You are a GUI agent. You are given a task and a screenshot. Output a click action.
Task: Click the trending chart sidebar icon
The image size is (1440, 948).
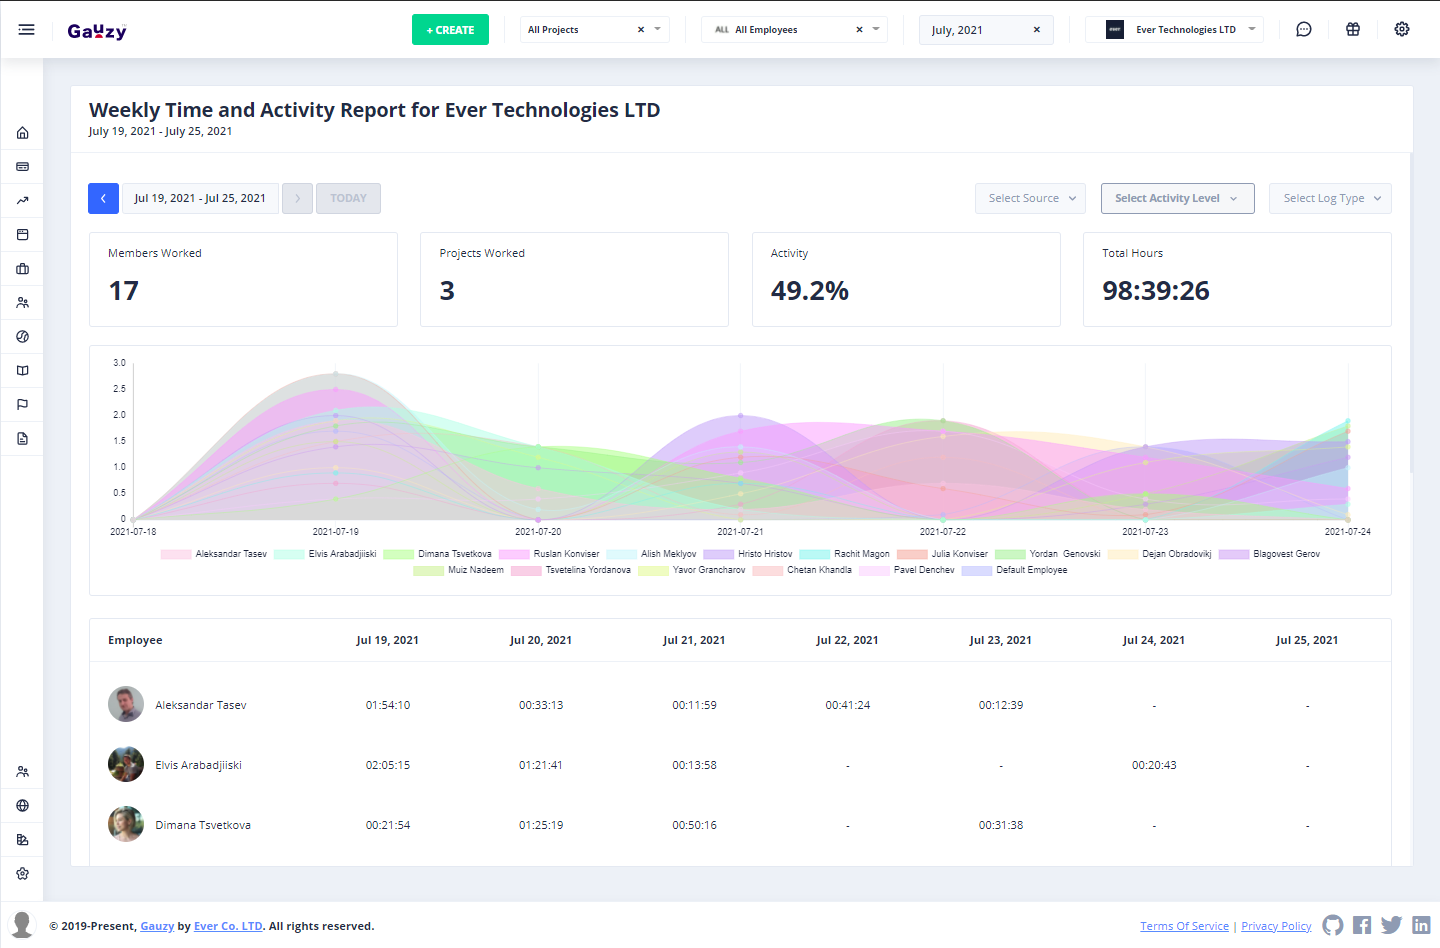point(22,201)
